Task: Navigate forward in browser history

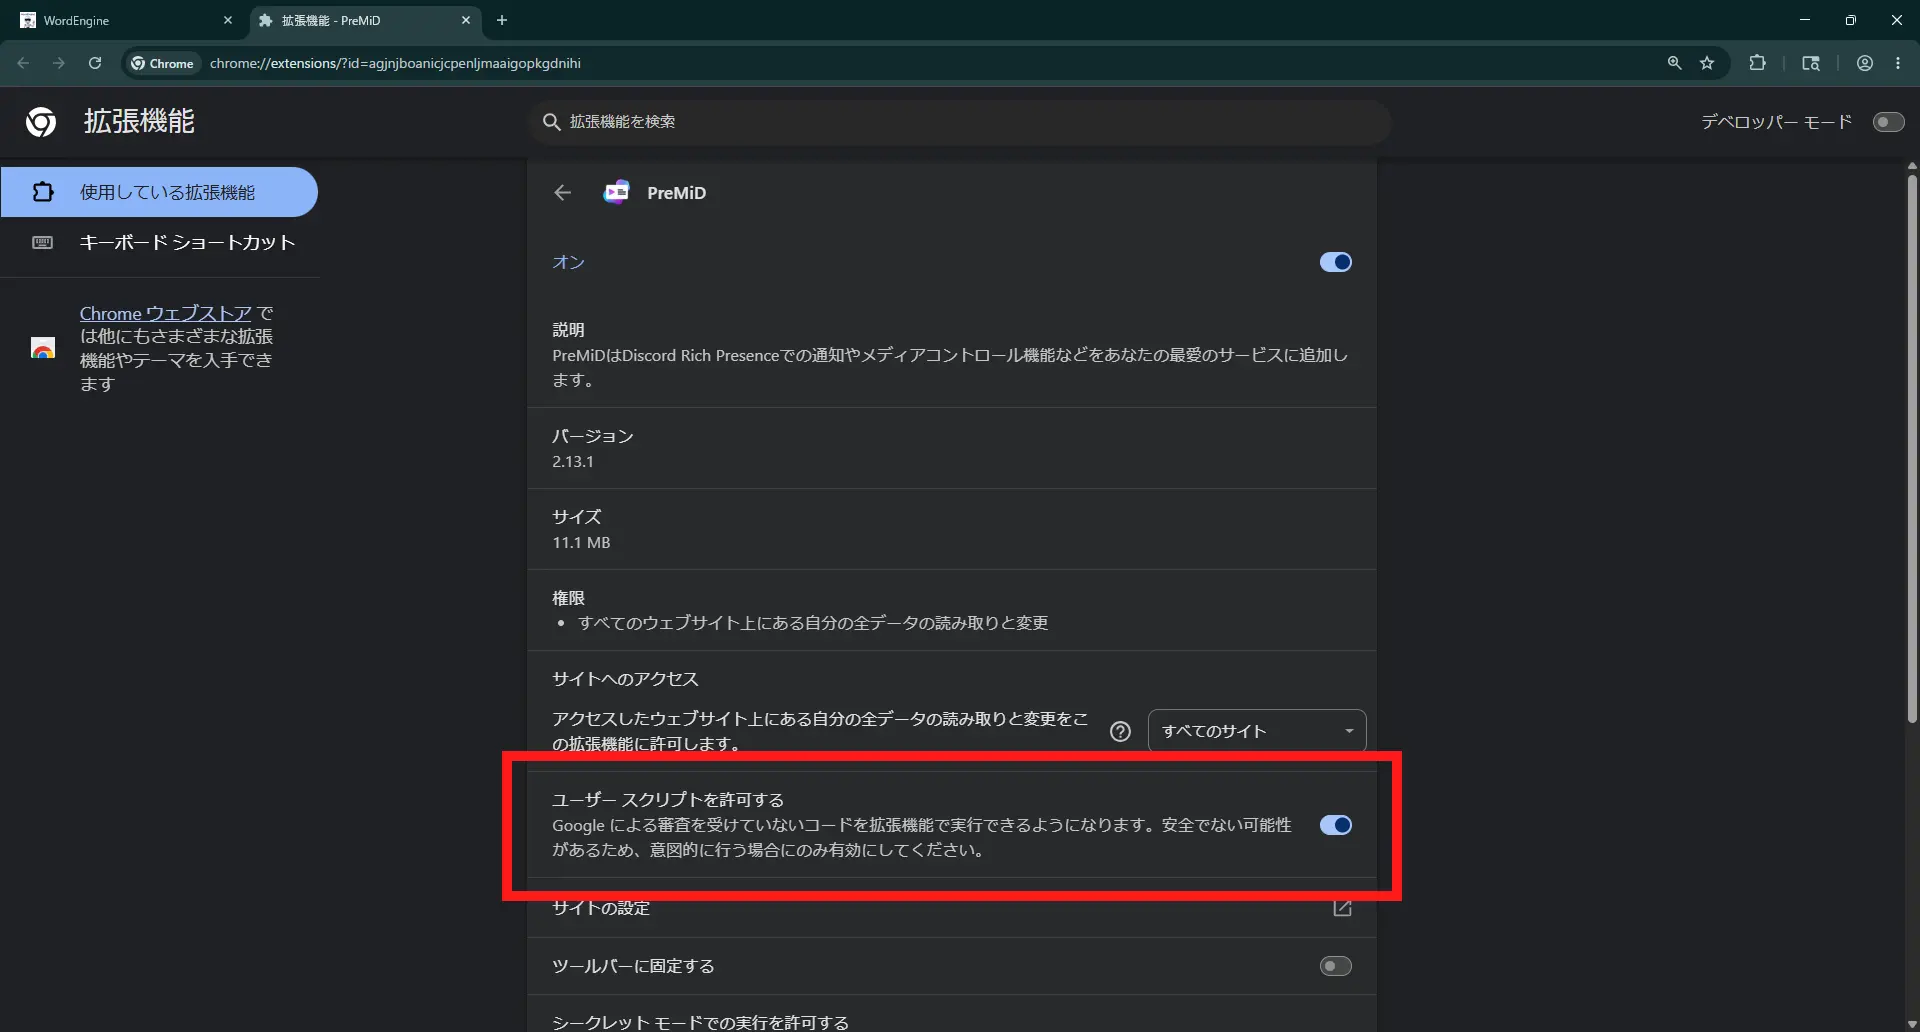Action: coord(59,63)
